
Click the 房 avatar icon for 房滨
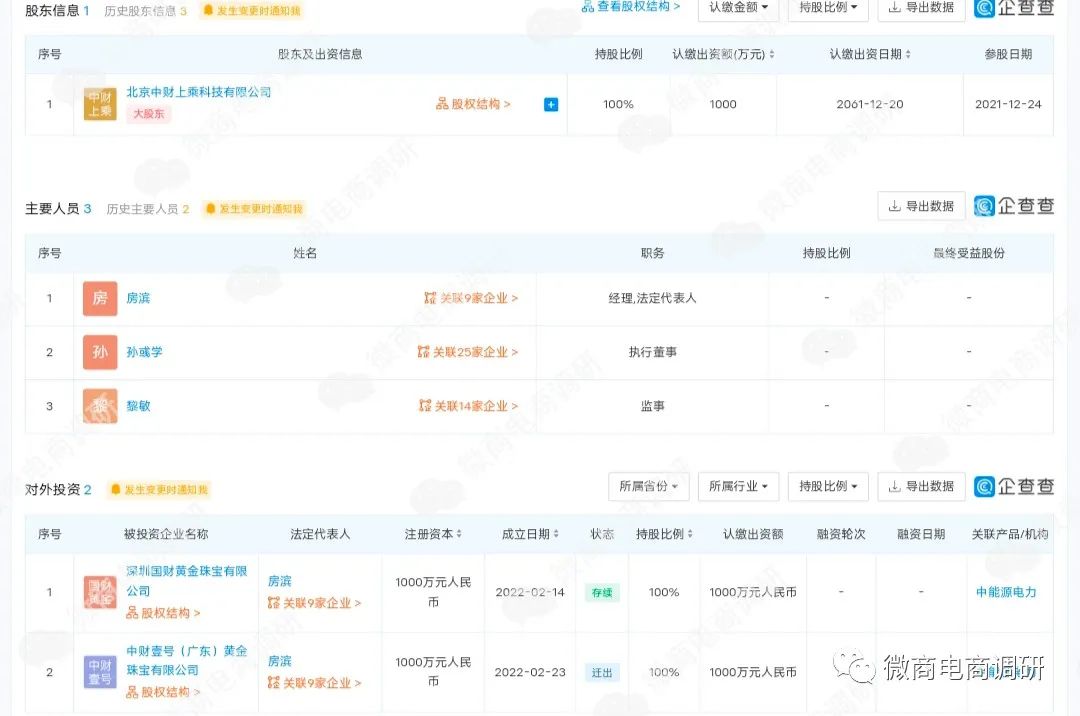100,298
